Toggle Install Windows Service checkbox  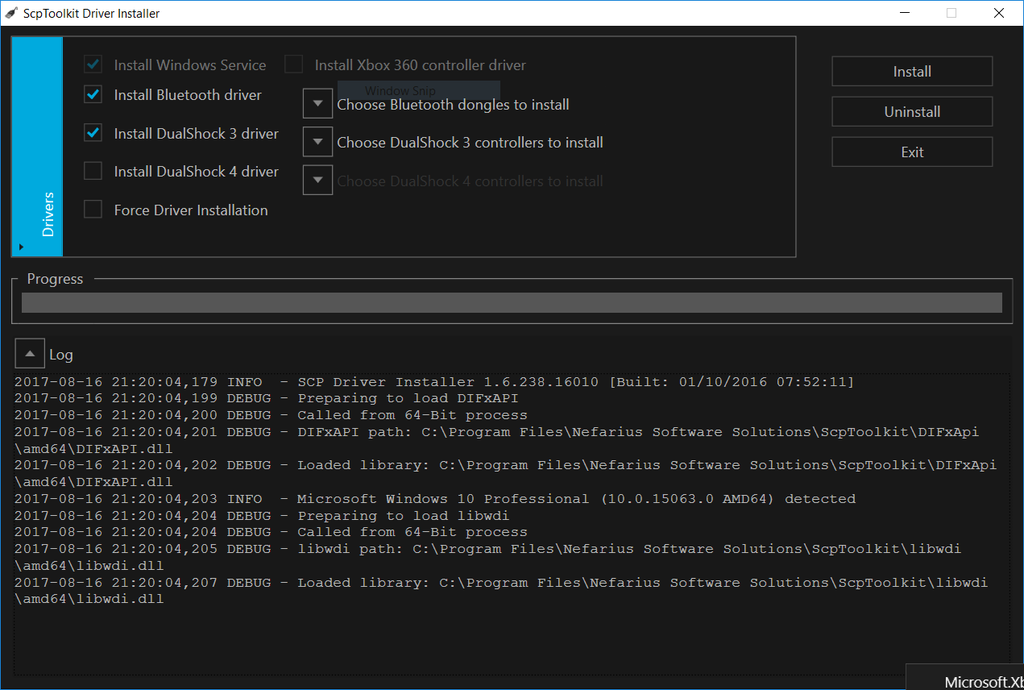coord(93,65)
